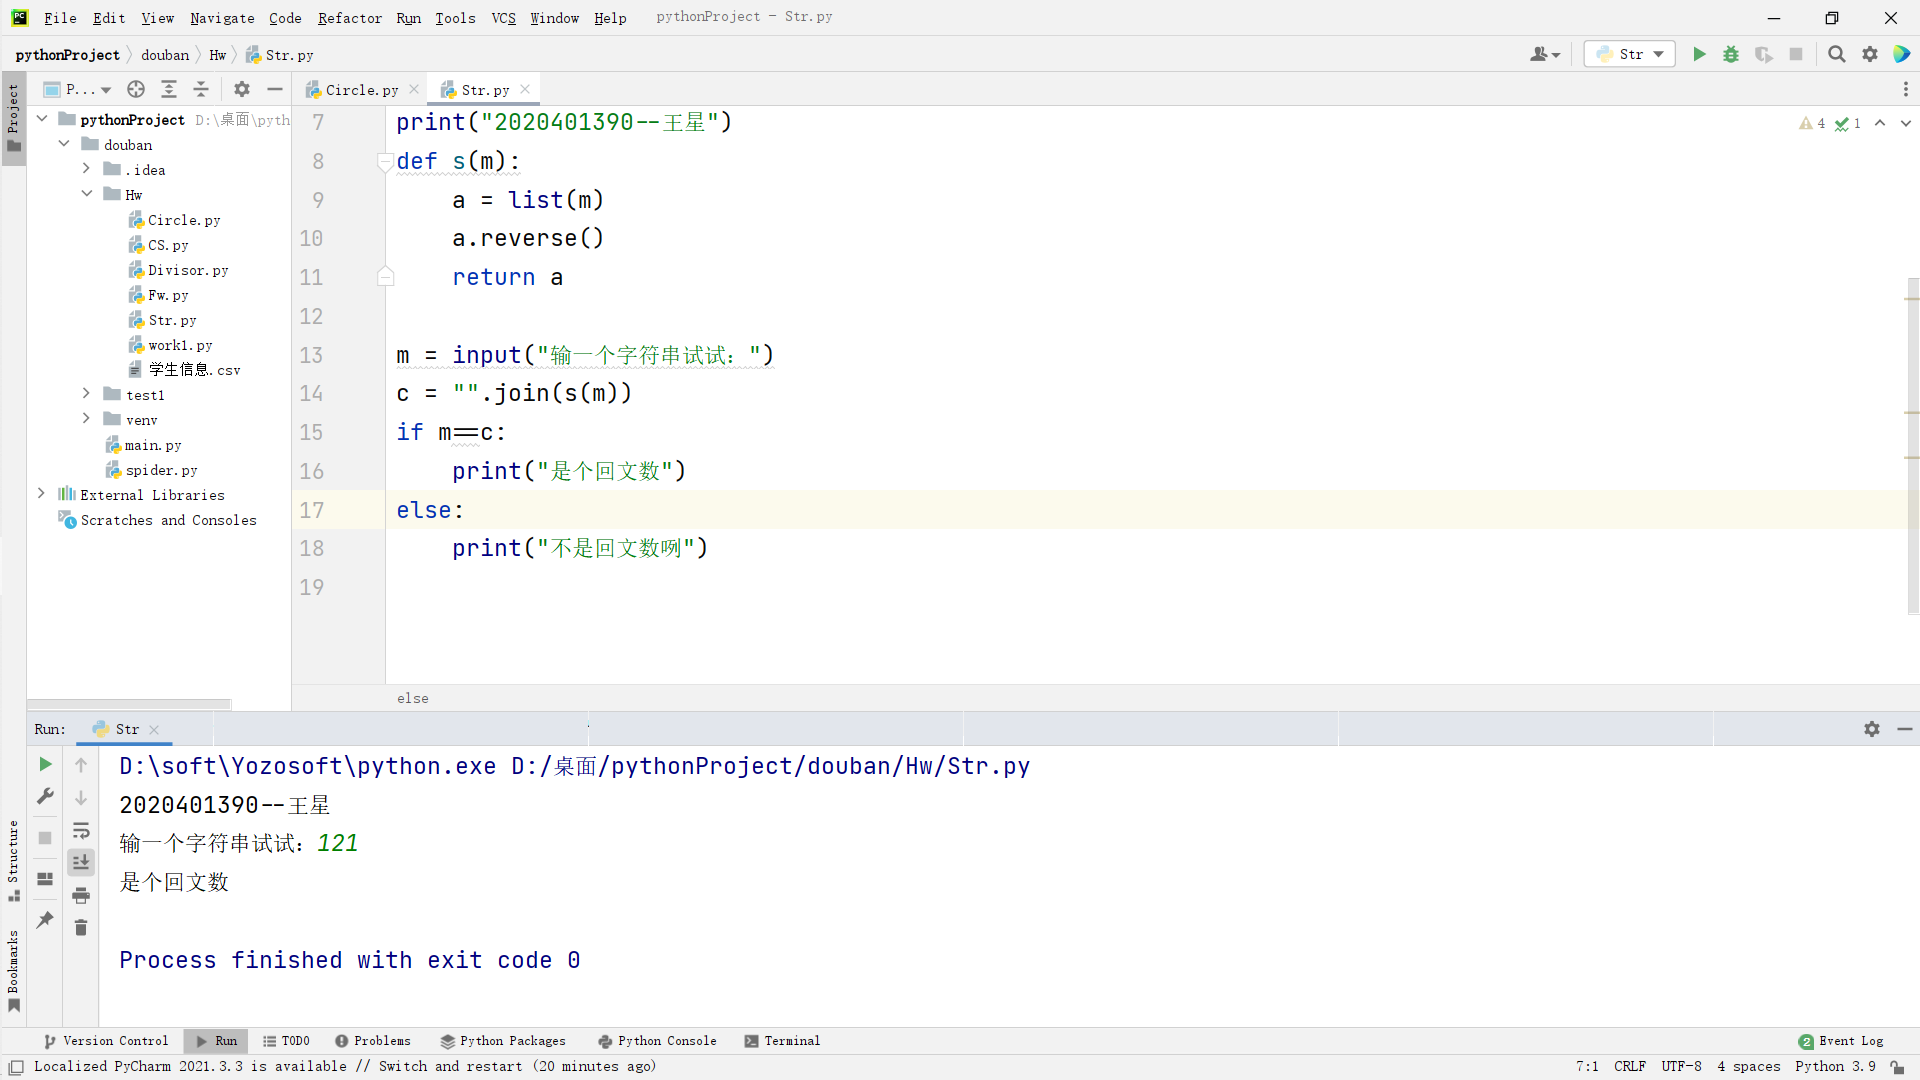The height and width of the screenshot is (1080, 1920).
Task: Rerun Str with green arrow in Run panel
Action: click(x=45, y=764)
